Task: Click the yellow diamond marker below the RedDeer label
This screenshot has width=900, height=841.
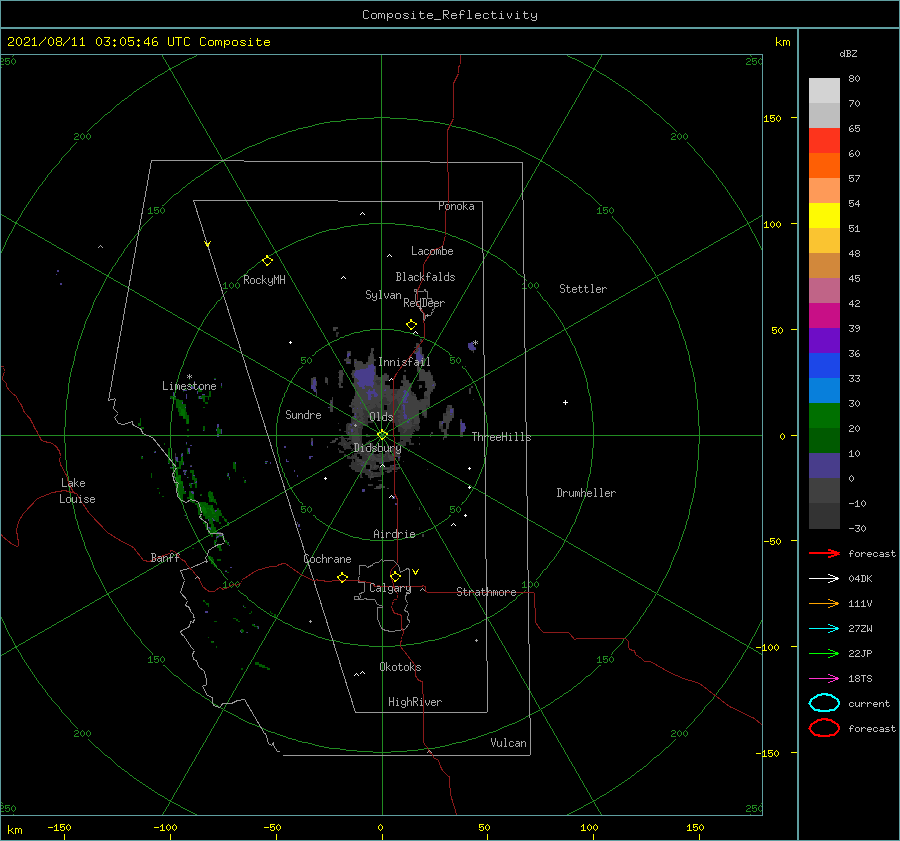Action: click(x=412, y=325)
